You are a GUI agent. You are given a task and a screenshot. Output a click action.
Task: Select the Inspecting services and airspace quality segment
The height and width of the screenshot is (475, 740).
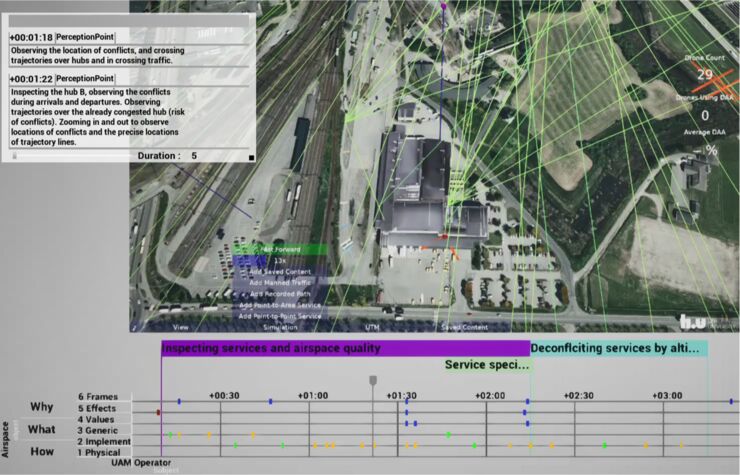(346, 348)
